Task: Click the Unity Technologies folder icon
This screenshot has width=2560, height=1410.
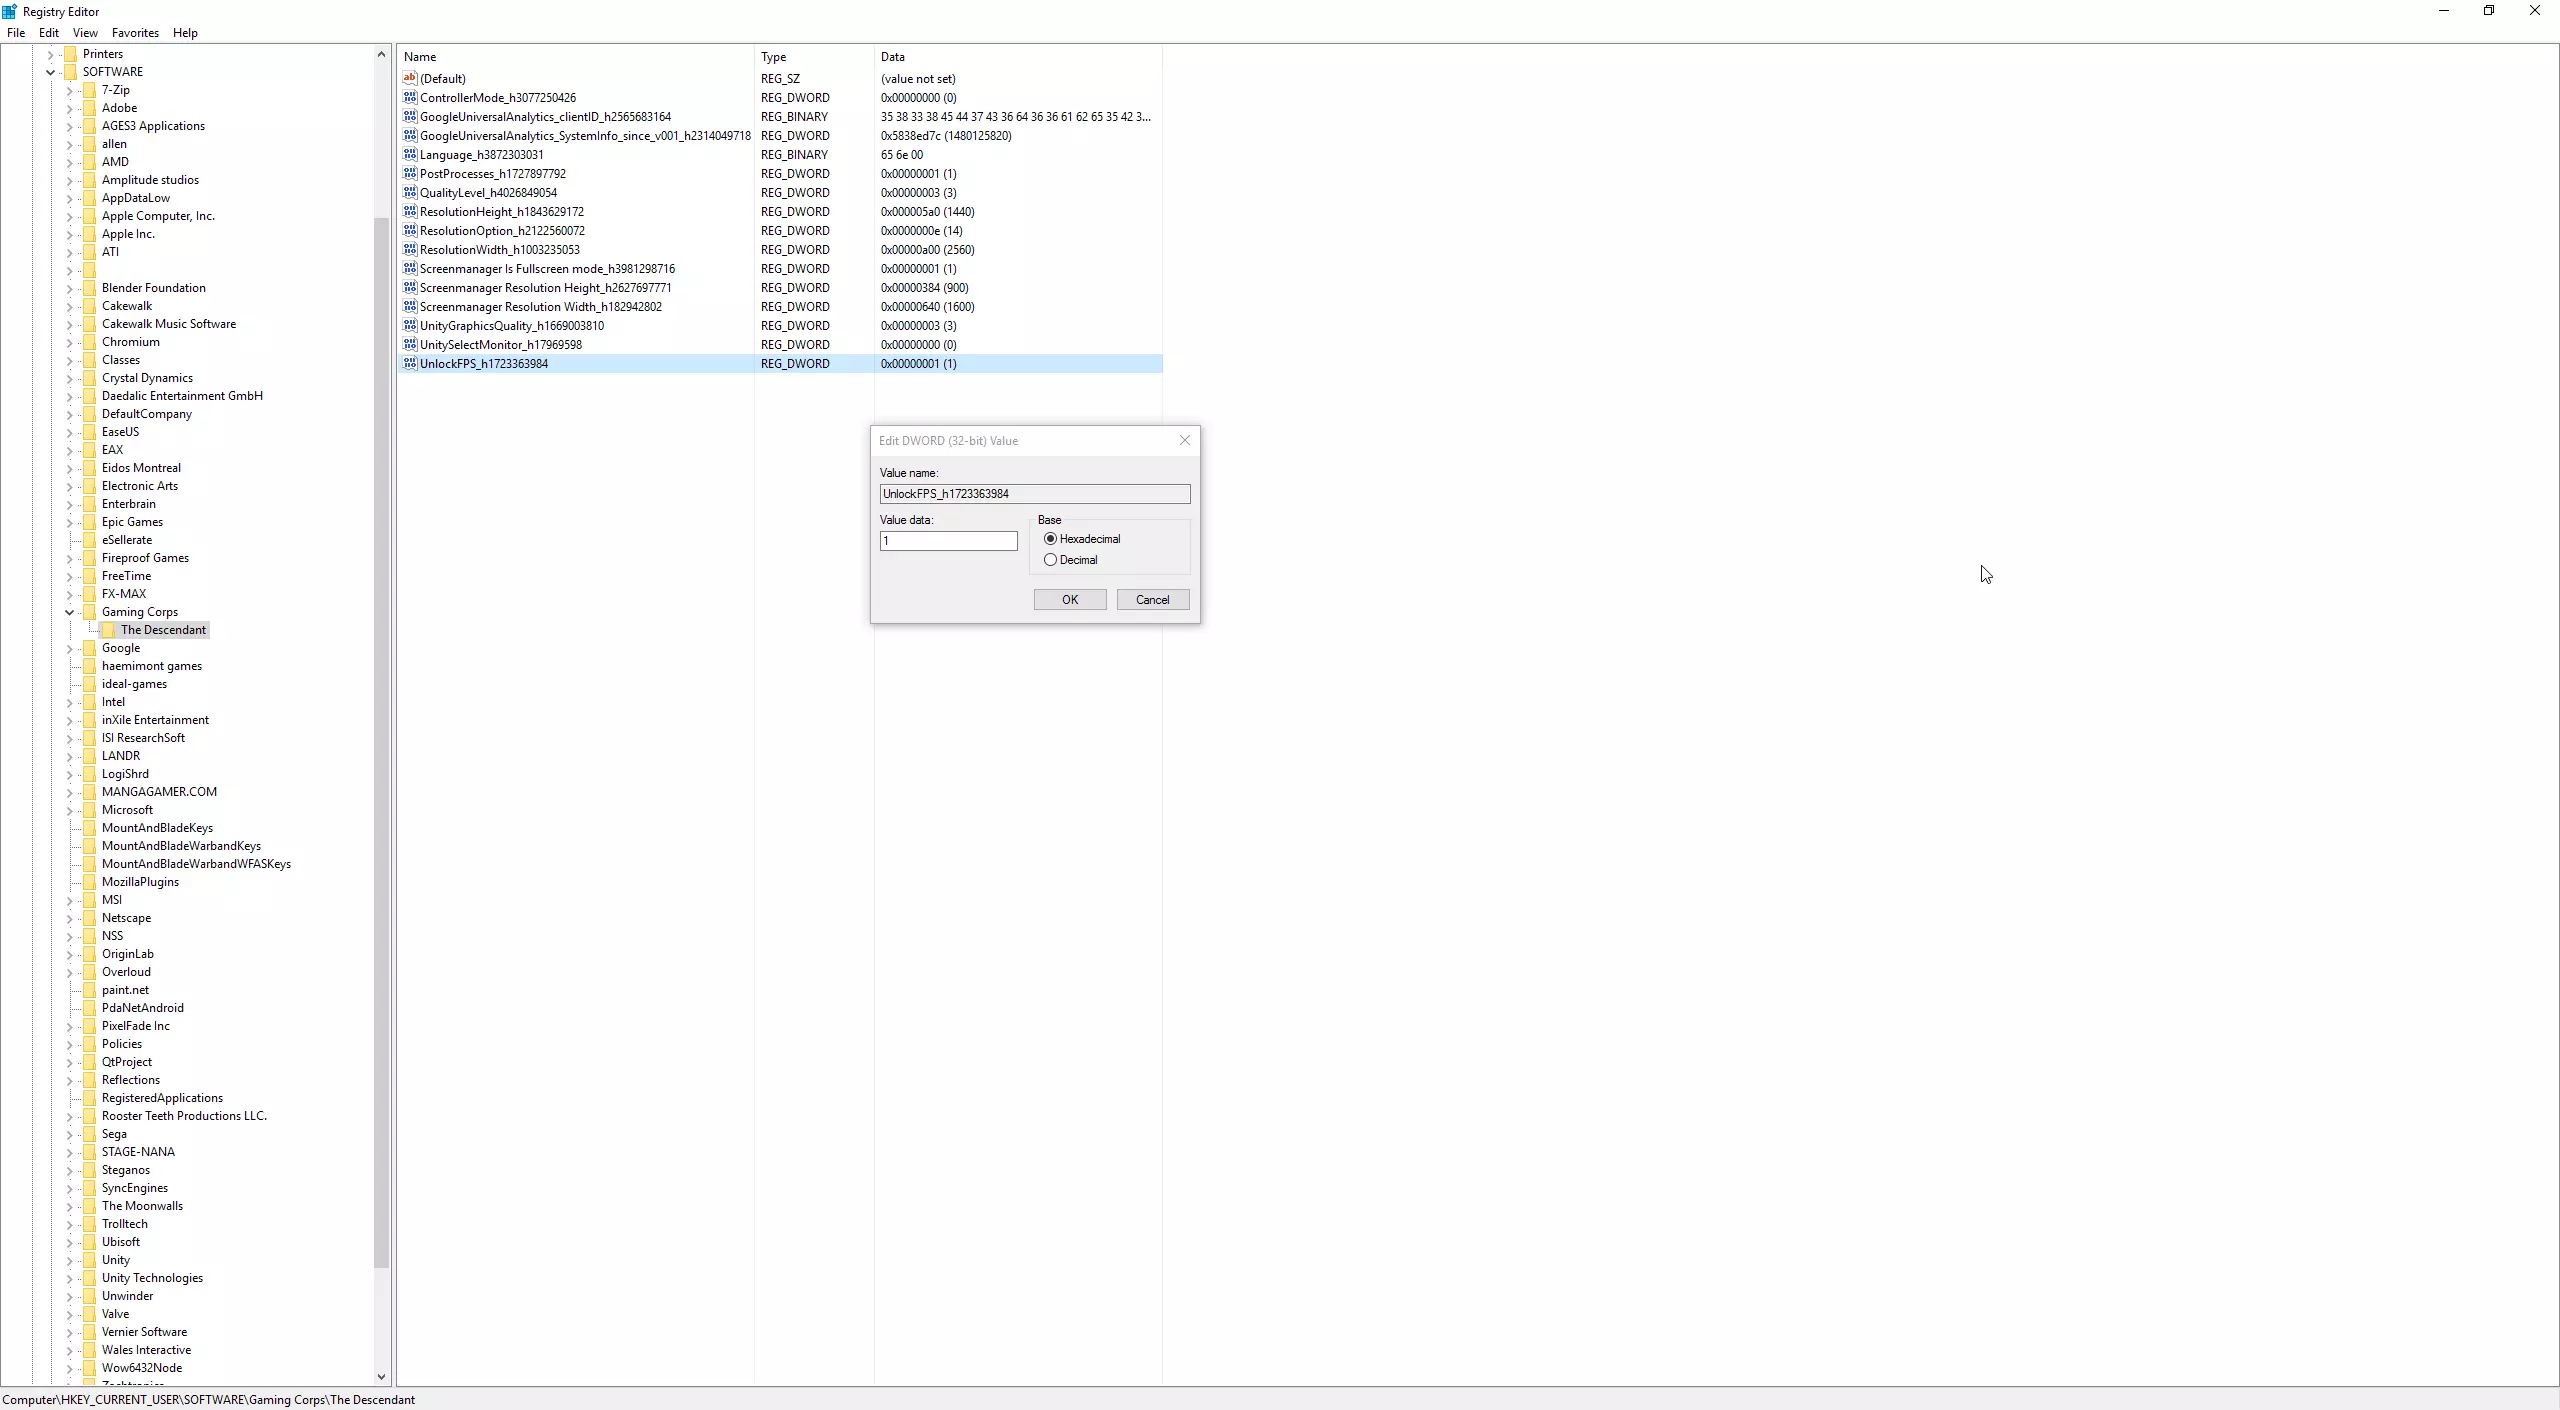Action: tap(90, 1278)
